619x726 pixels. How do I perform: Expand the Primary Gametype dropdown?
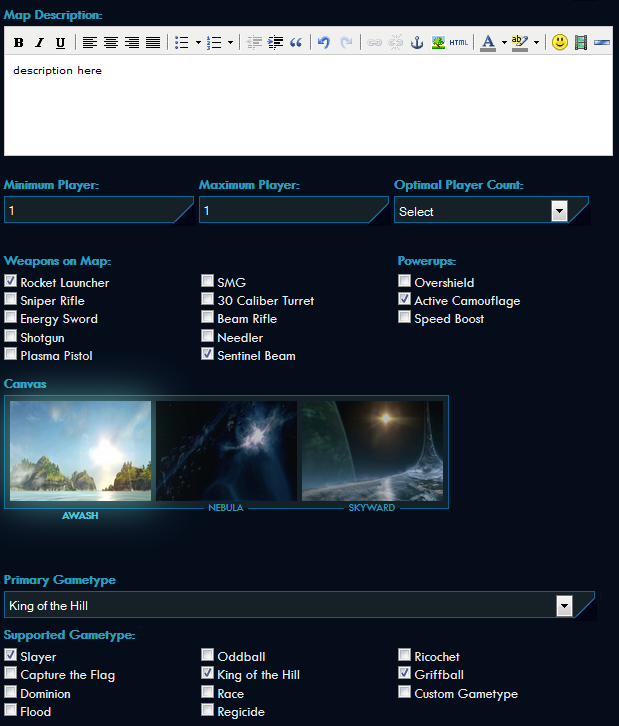(564, 605)
